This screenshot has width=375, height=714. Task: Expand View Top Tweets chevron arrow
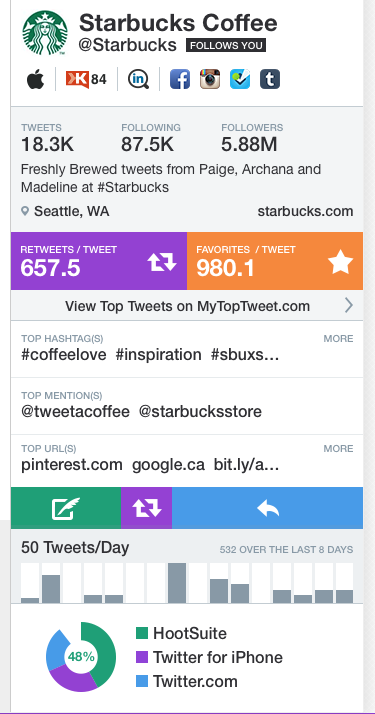[349, 305]
